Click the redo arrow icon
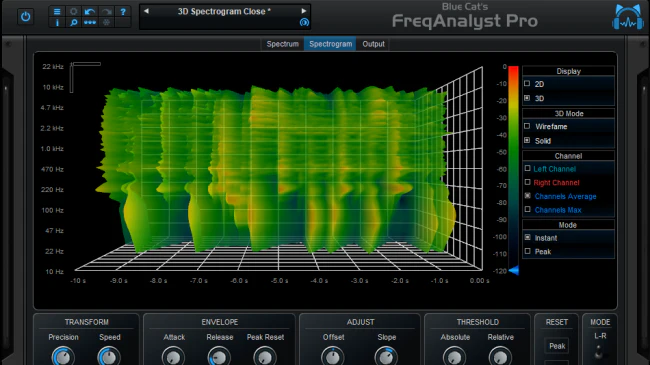 click(x=107, y=12)
